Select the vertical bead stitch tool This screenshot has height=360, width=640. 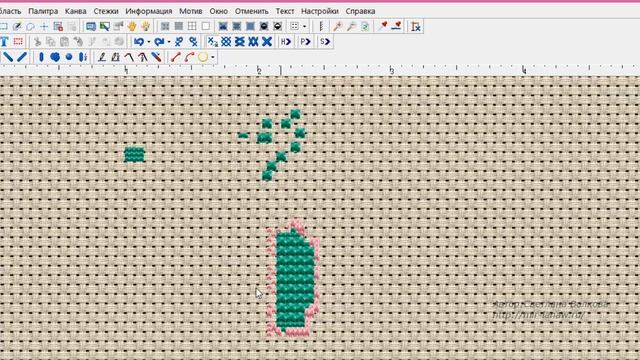pos(41,57)
